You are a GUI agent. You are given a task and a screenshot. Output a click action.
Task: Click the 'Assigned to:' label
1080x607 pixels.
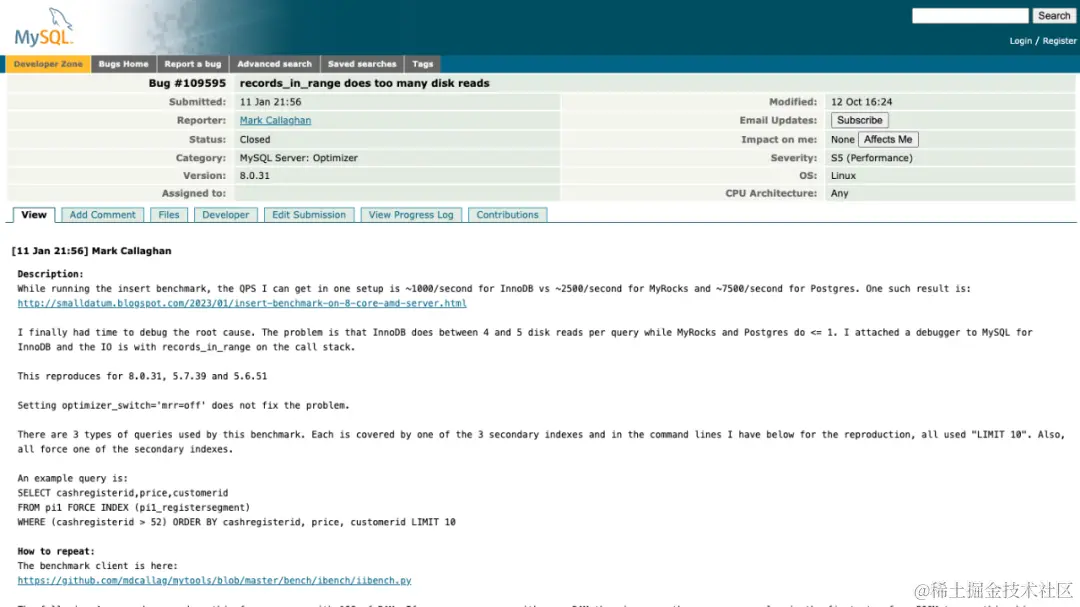194,194
